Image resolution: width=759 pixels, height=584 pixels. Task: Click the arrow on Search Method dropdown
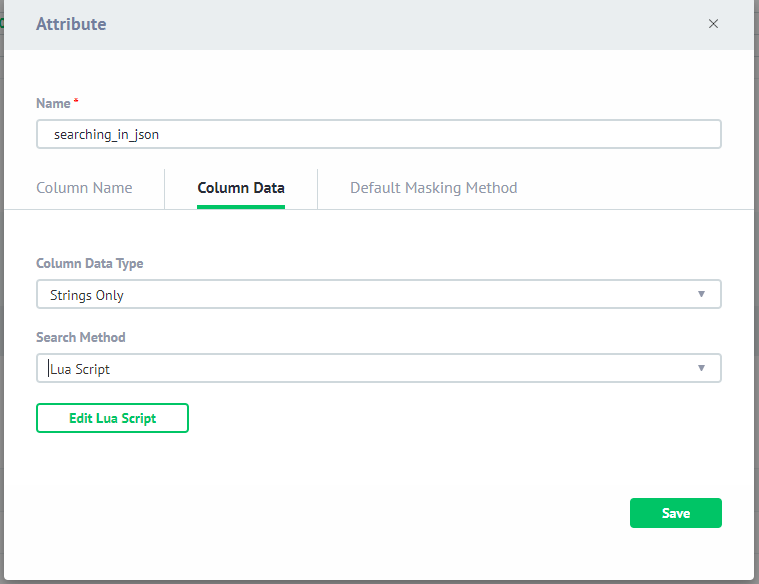tap(701, 369)
